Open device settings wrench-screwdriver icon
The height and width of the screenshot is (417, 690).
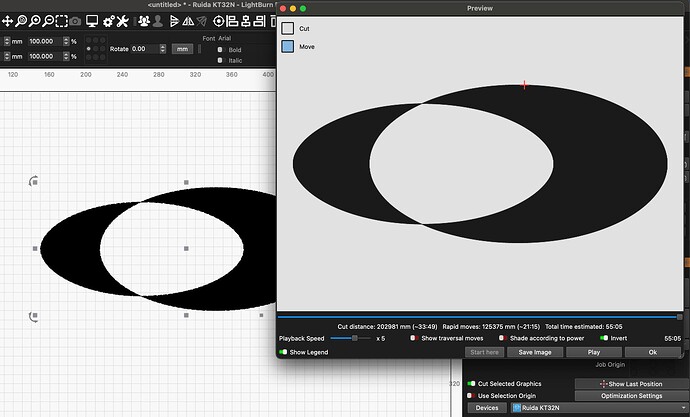[122, 21]
